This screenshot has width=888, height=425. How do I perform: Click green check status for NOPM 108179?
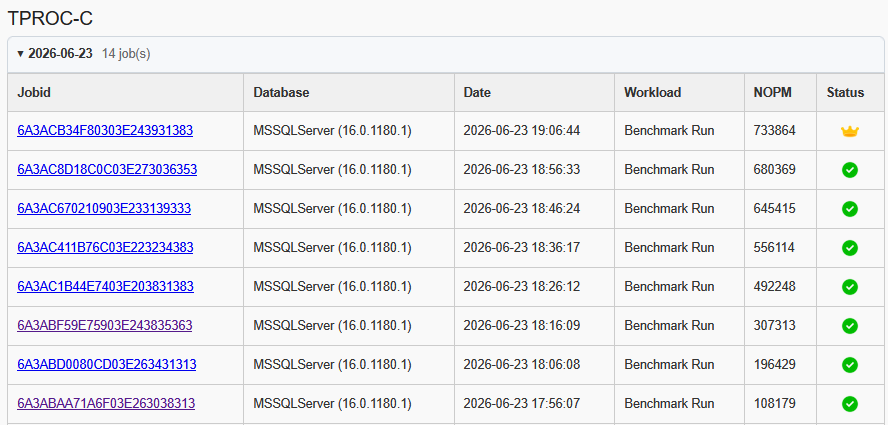[849, 404]
